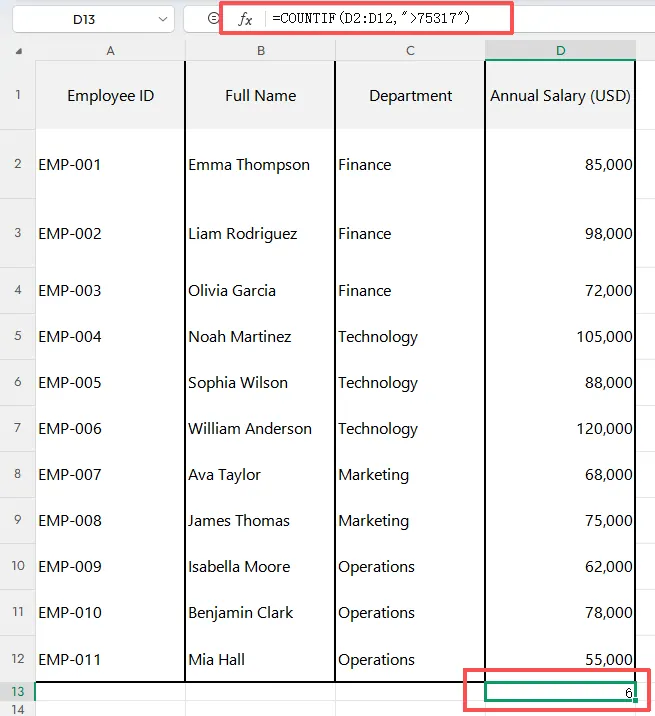
Task: Click the fx insert function icon
Action: (x=244, y=19)
